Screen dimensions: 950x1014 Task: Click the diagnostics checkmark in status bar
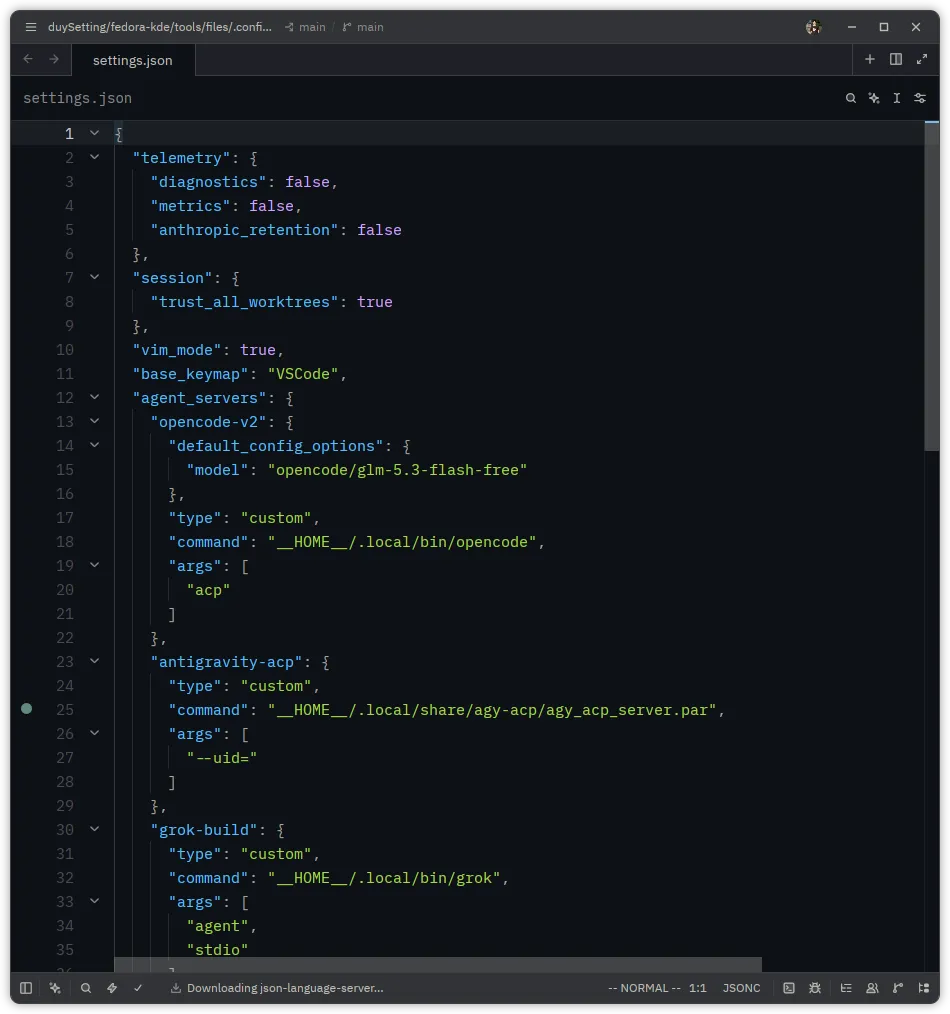point(138,988)
